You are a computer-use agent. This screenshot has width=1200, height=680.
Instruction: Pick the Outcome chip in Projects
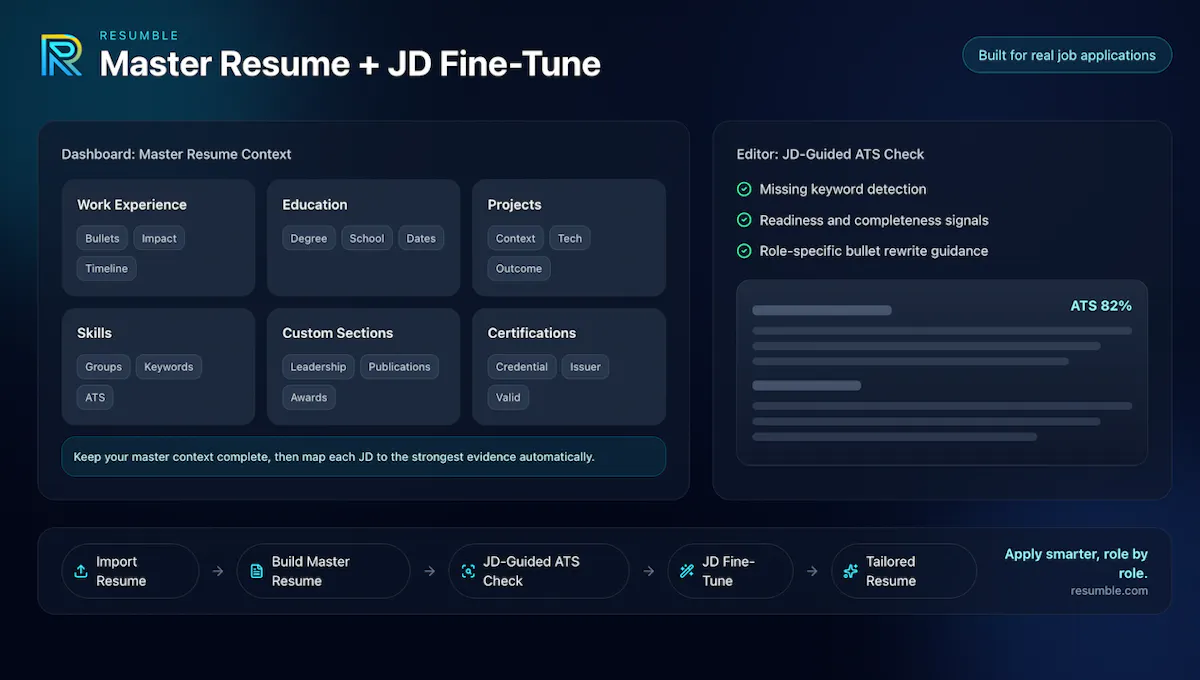519,268
